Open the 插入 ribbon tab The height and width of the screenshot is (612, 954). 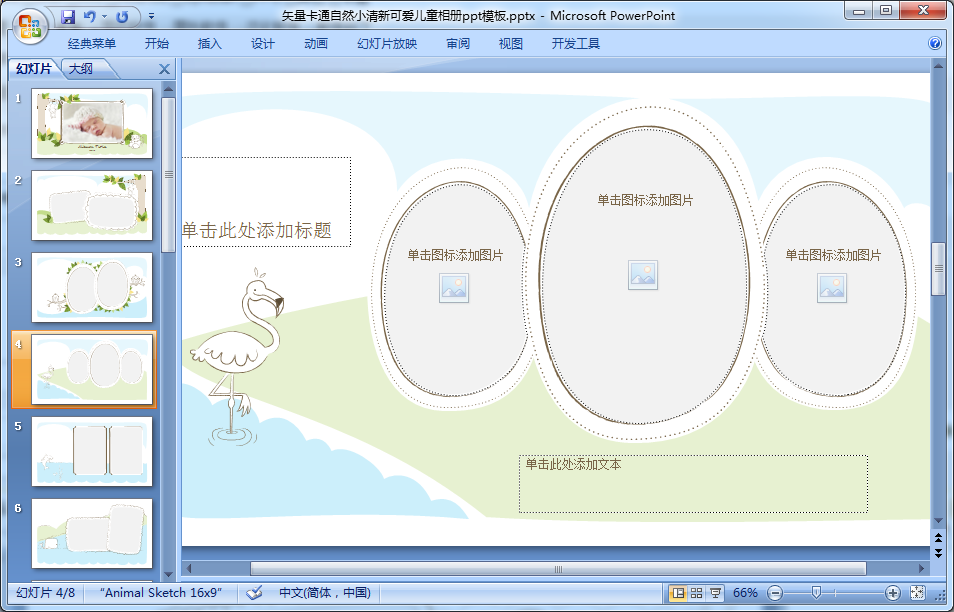pyautogui.click(x=210, y=44)
